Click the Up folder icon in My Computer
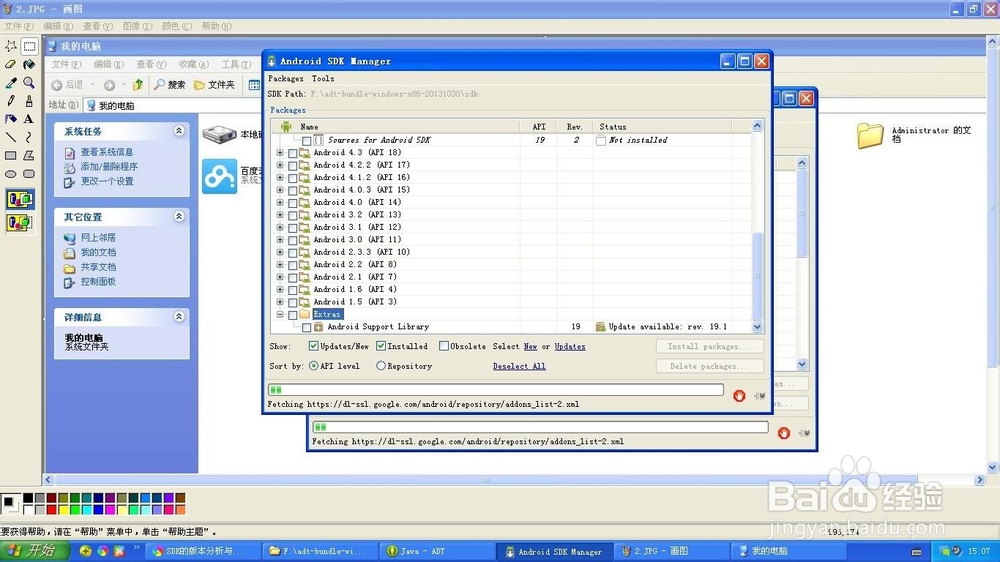The width and height of the screenshot is (1000, 562). 138,85
